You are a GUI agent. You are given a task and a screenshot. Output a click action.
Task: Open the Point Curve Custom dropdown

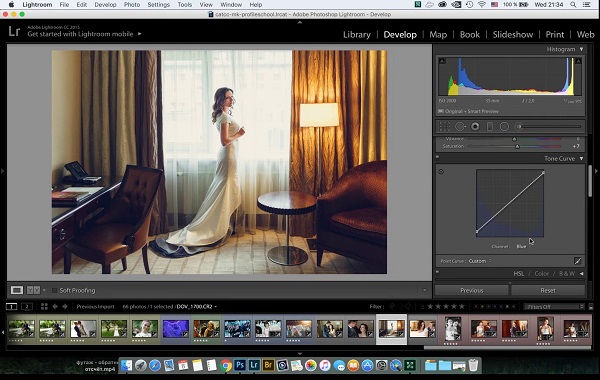click(480, 261)
